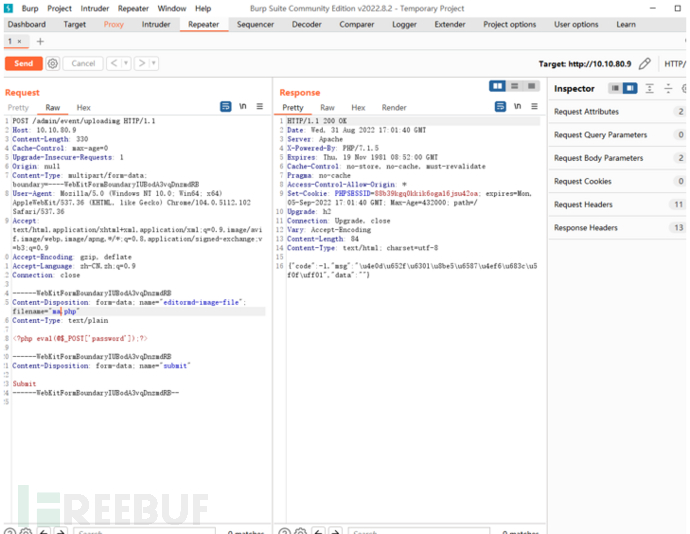Expand Request Query Parameters section
Viewport: 690px width, 534px height.
[x=617, y=135]
